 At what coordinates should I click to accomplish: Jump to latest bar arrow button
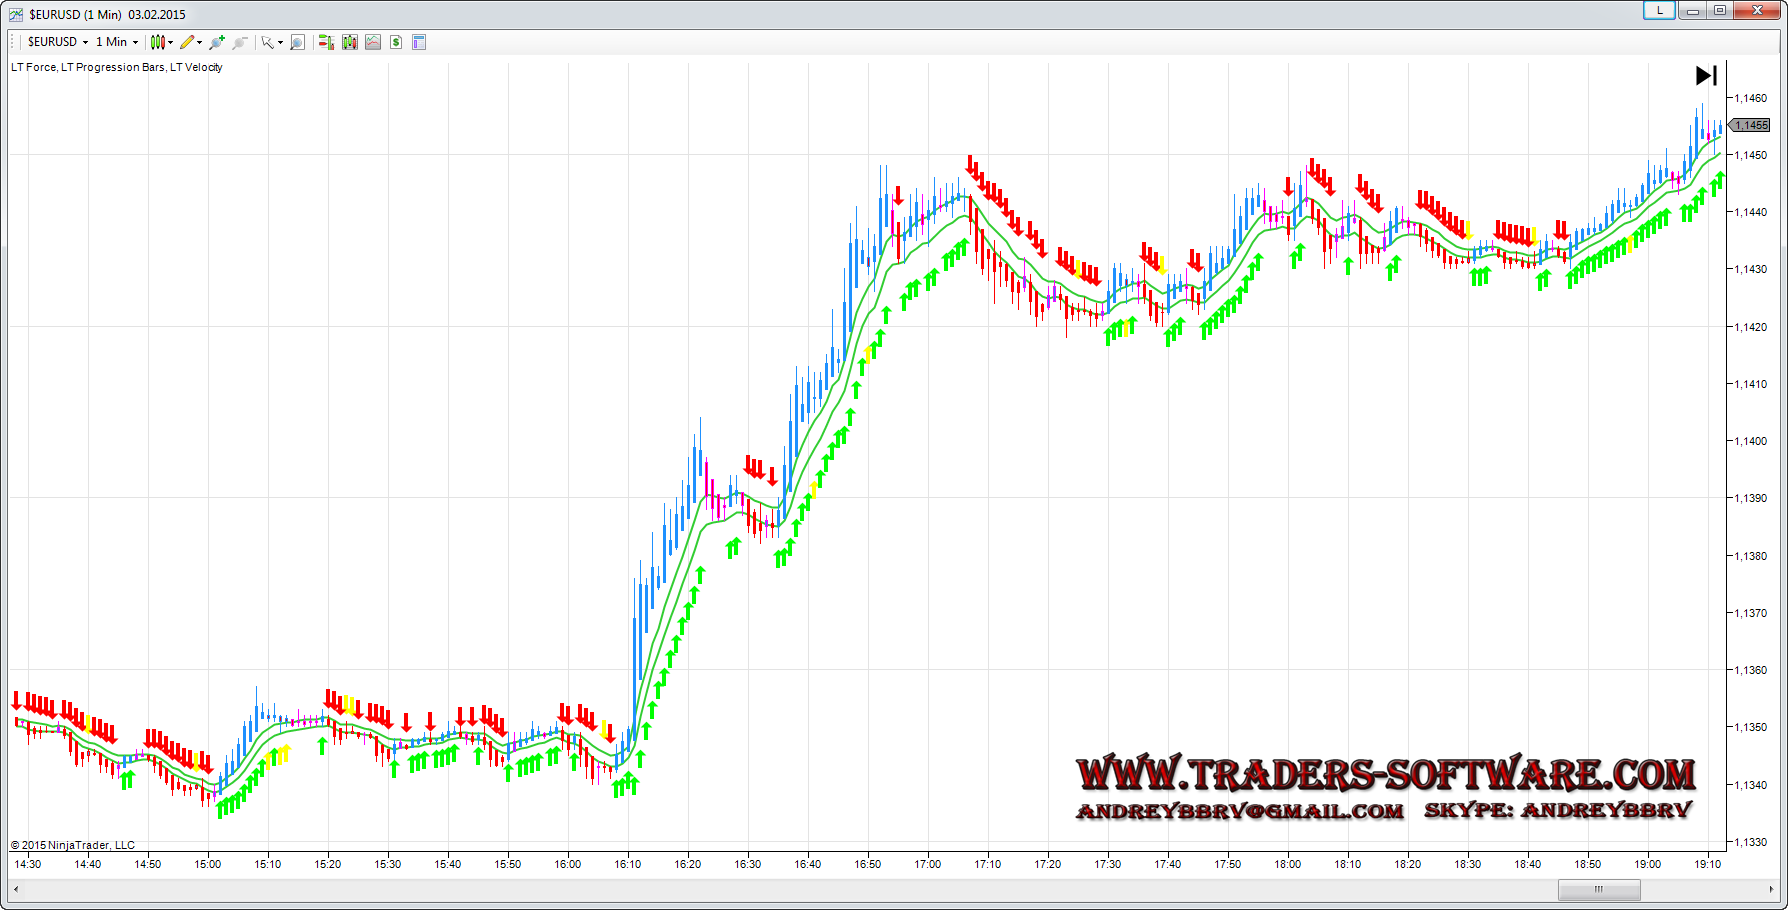tap(1705, 76)
